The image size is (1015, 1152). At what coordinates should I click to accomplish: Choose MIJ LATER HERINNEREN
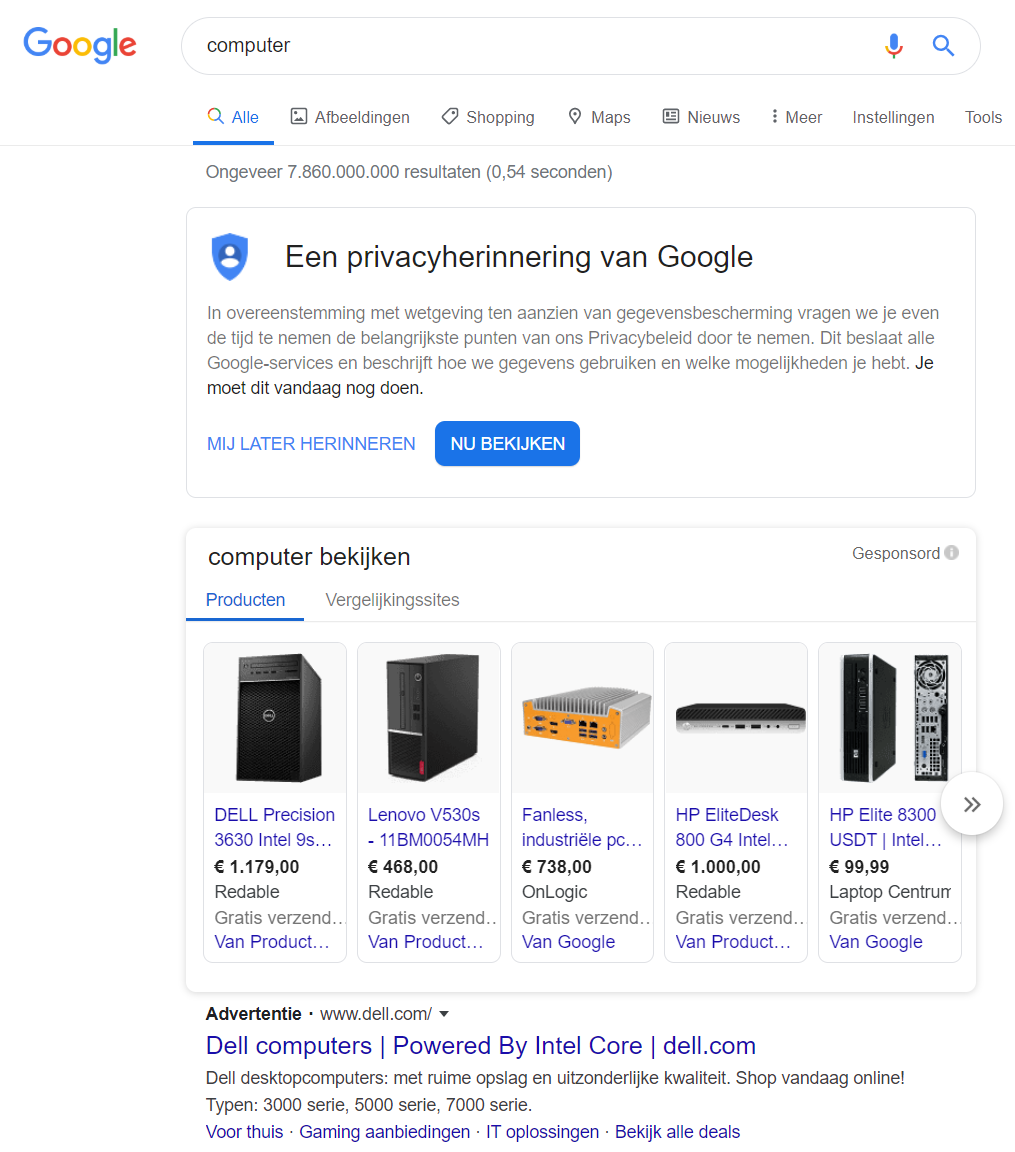pyautogui.click(x=311, y=444)
